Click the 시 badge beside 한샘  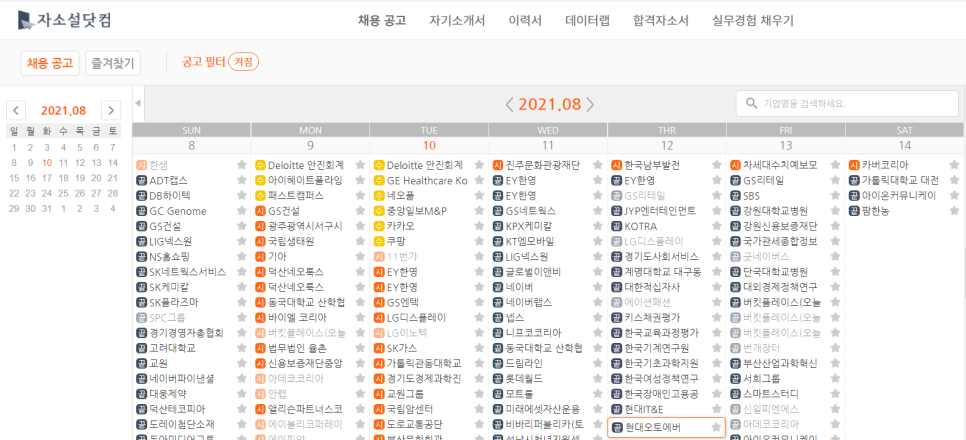click(x=141, y=165)
